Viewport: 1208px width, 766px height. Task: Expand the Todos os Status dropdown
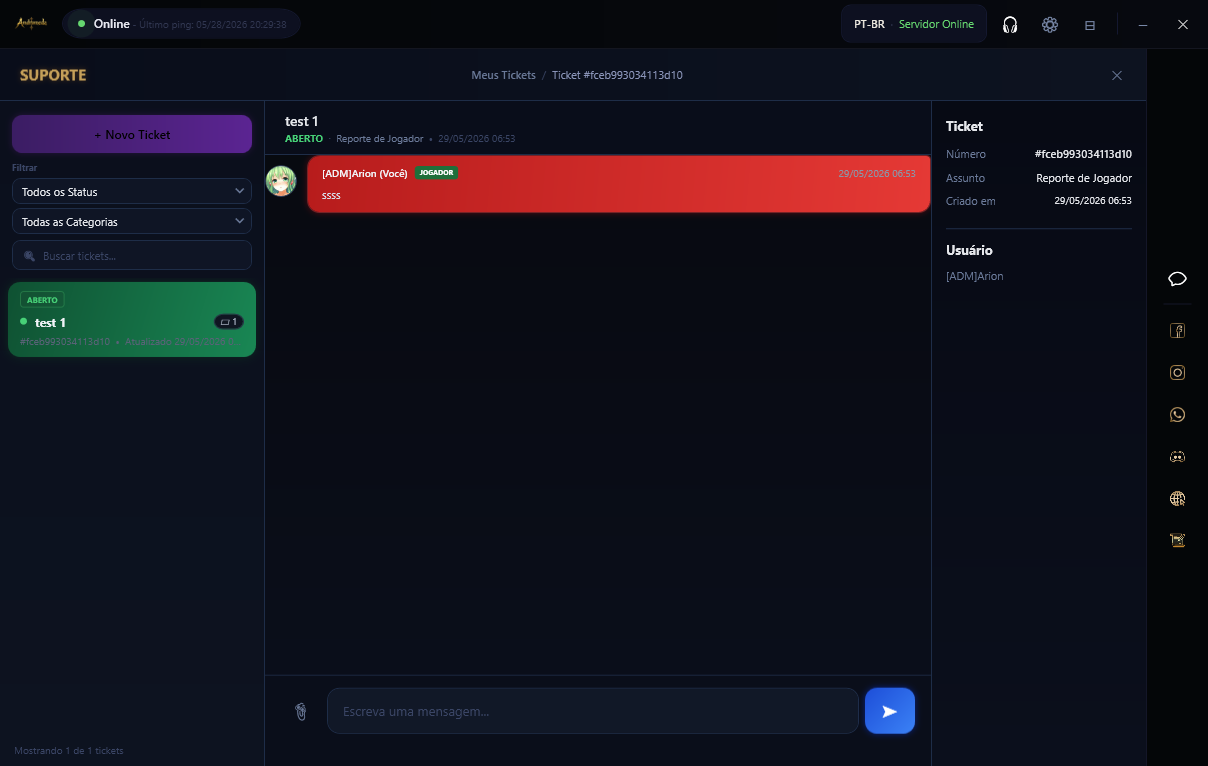tap(132, 191)
